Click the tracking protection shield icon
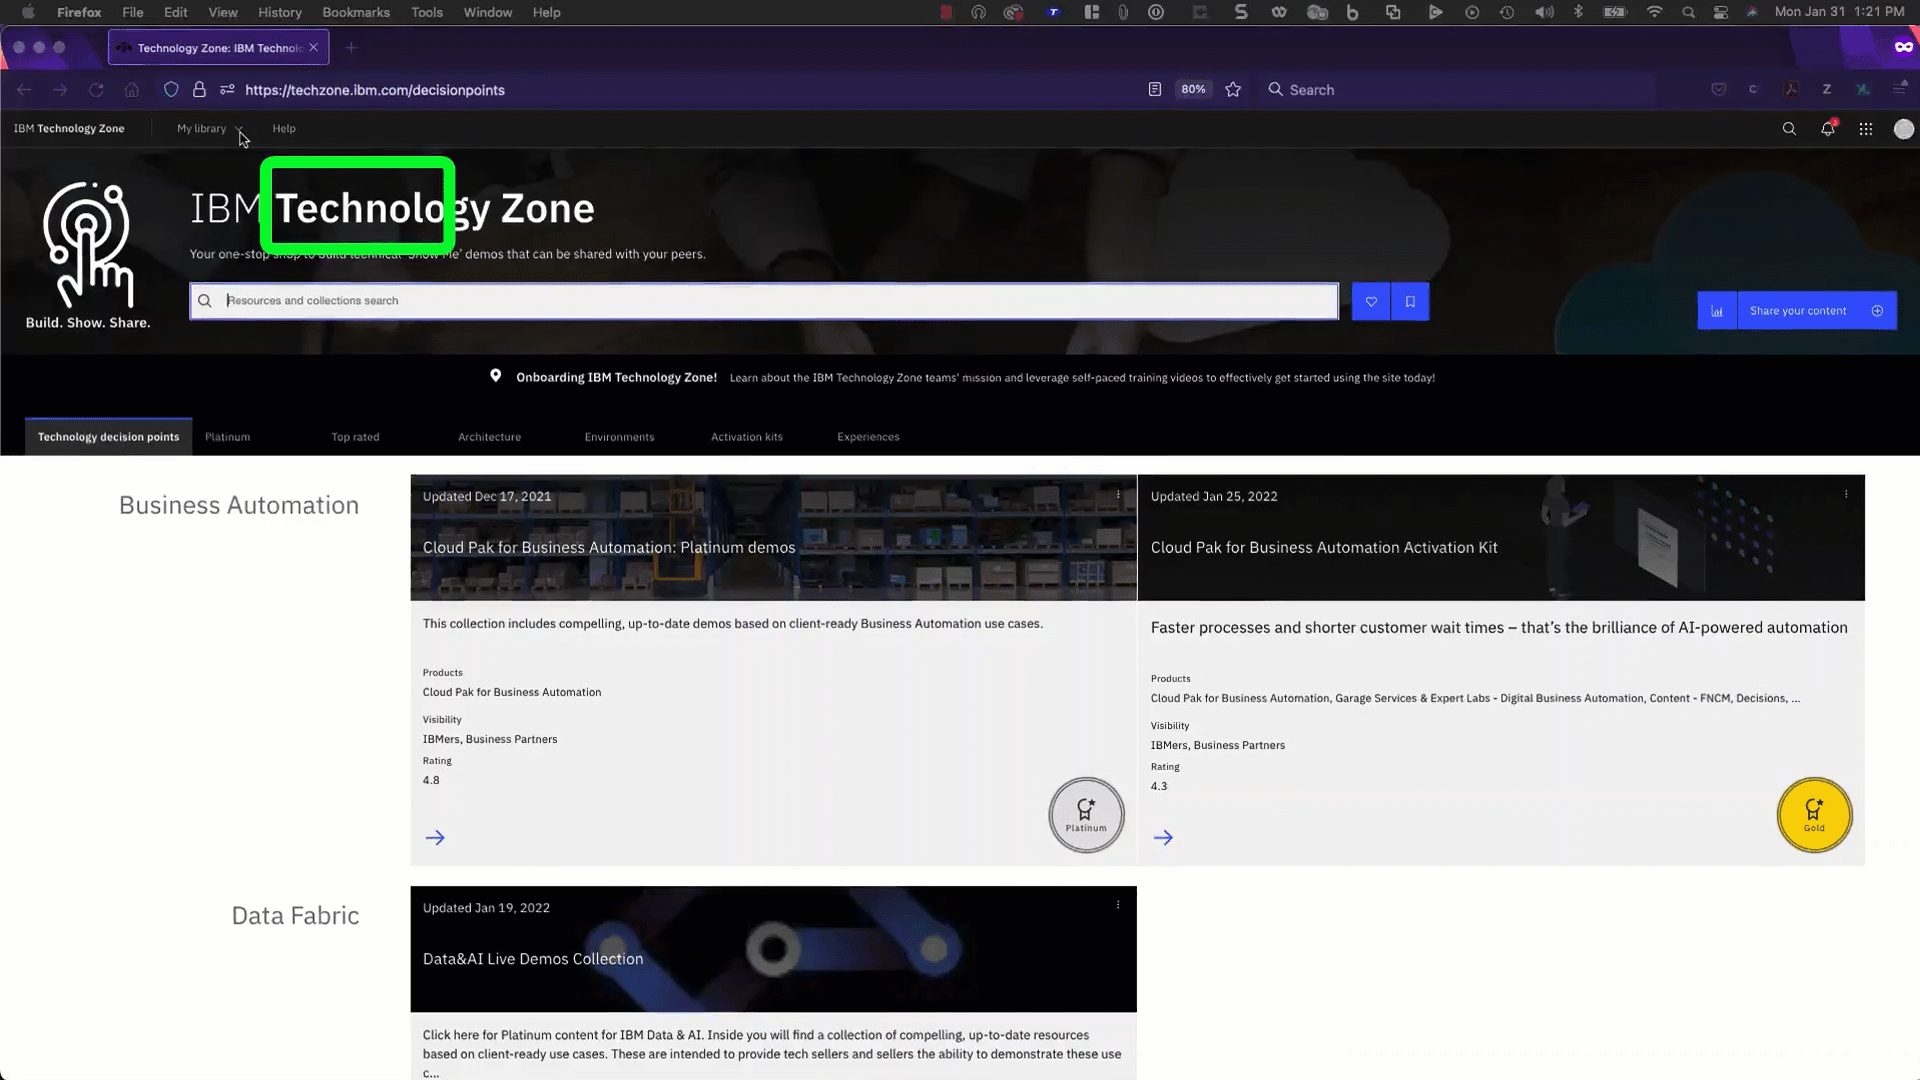This screenshot has height=1080, width=1920. click(171, 90)
